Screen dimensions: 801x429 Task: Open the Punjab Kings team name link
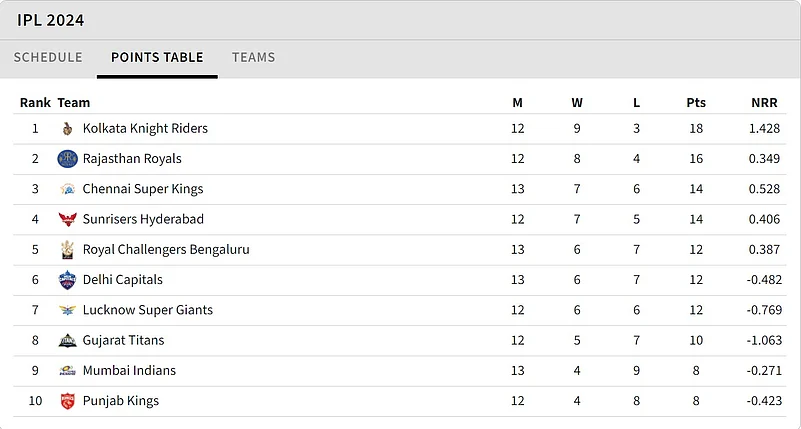(x=121, y=401)
